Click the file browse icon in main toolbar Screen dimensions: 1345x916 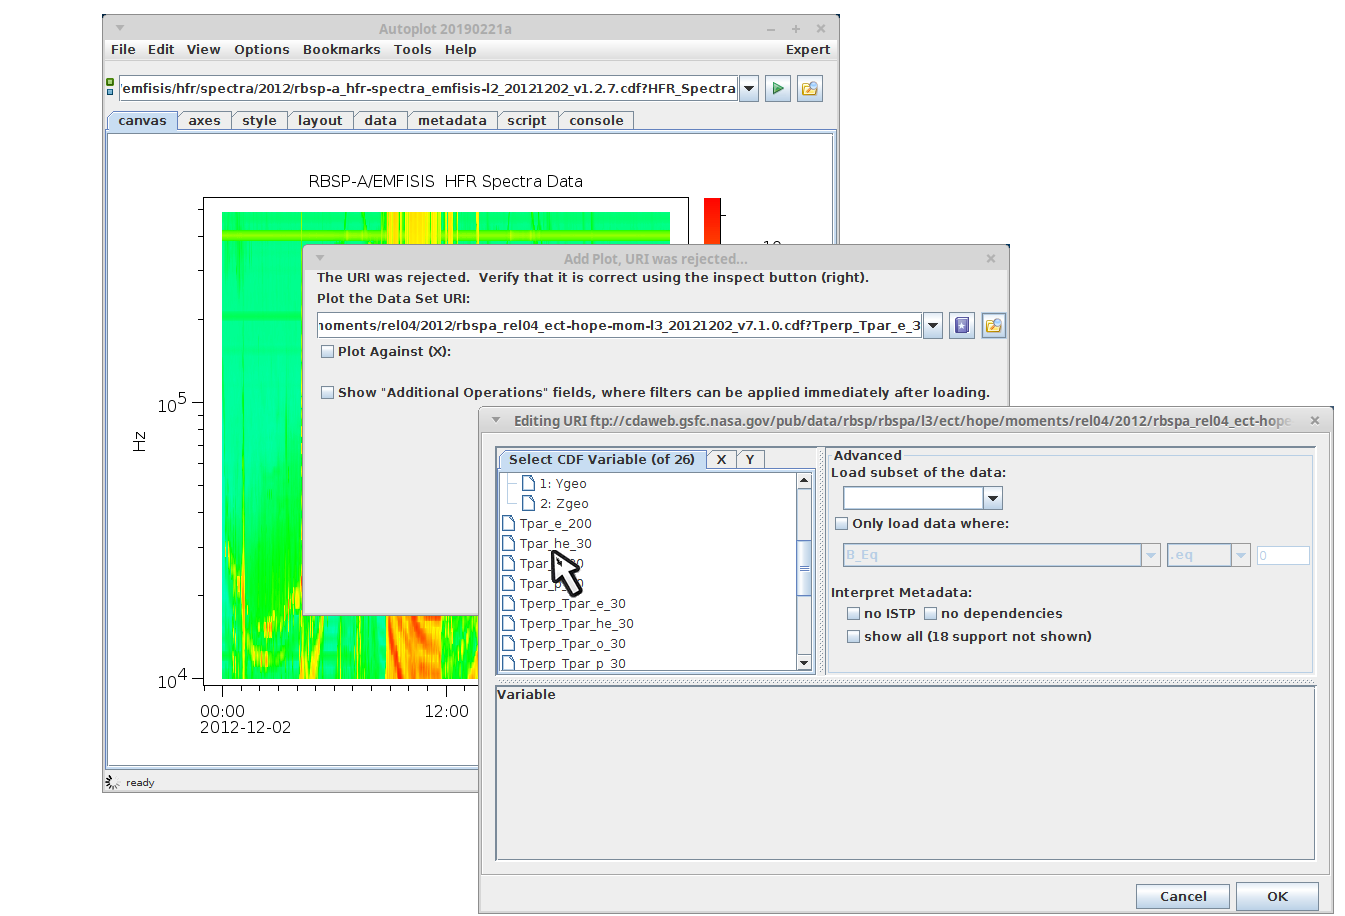pos(809,89)
